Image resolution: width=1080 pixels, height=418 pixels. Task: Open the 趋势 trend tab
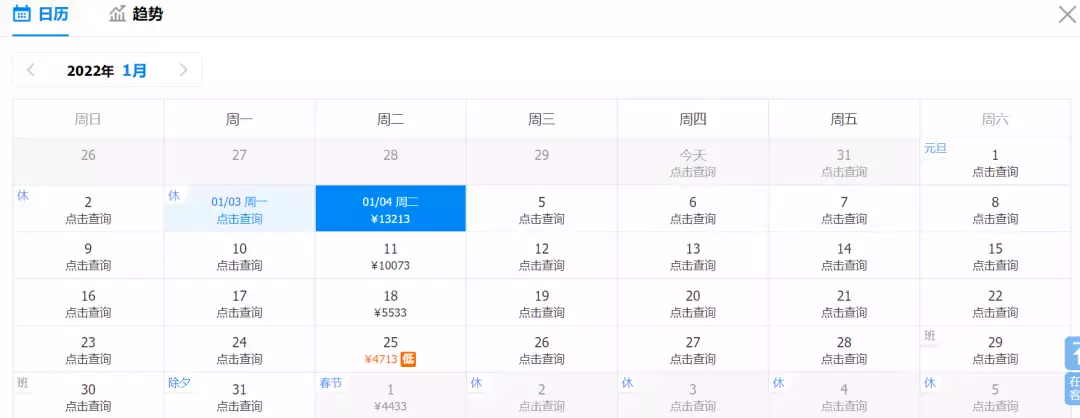click(x=136, y=14)
